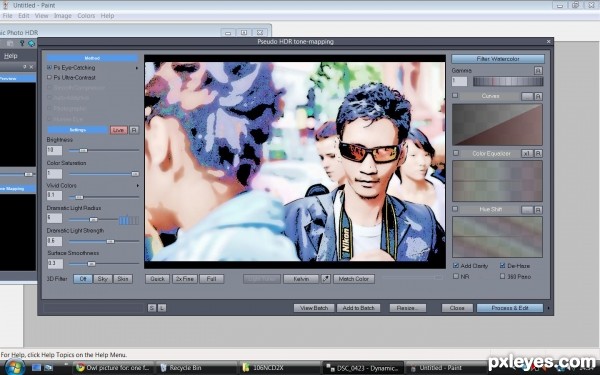Reset Gamma with its R button
The width and height of the screenshot is (600, 375).
tap(538, 70)
